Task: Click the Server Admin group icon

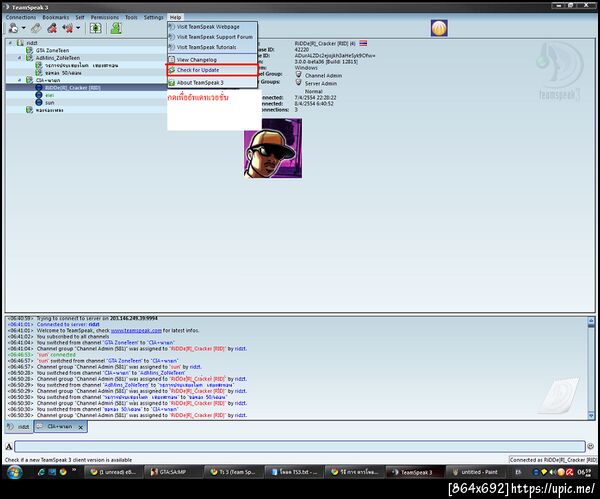Action: 298,82
